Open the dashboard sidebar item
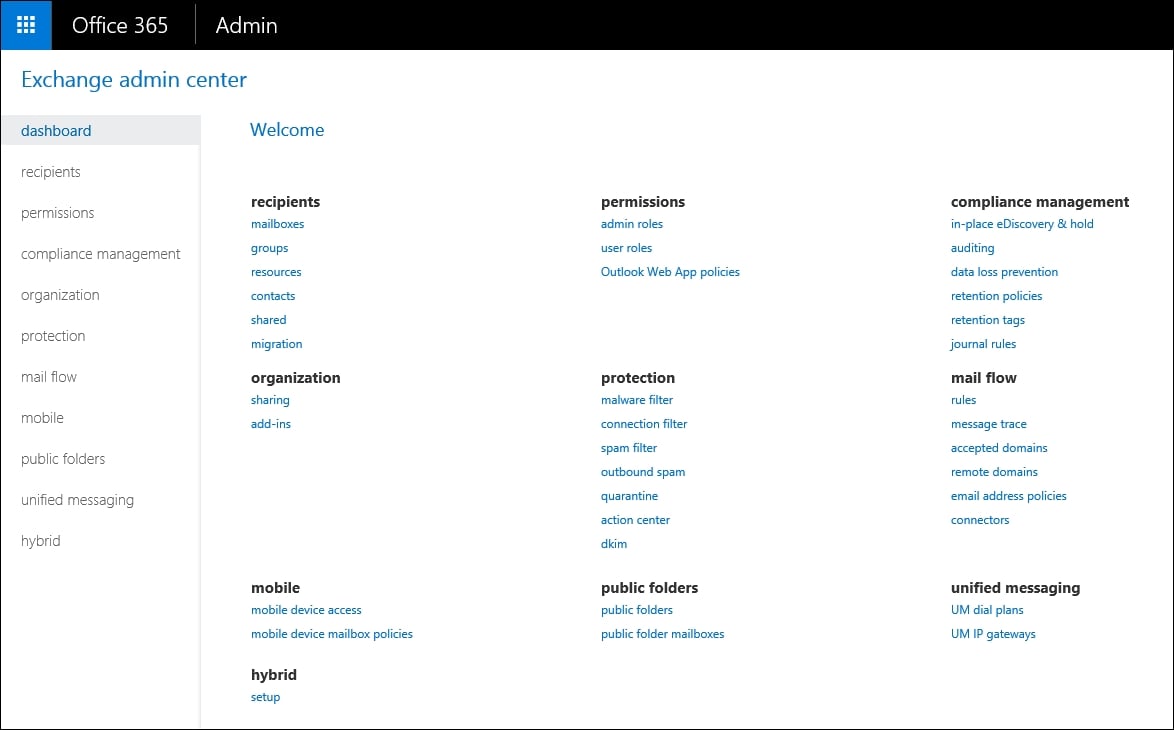This screenshot has width=1174, height=730. (56, 131)
